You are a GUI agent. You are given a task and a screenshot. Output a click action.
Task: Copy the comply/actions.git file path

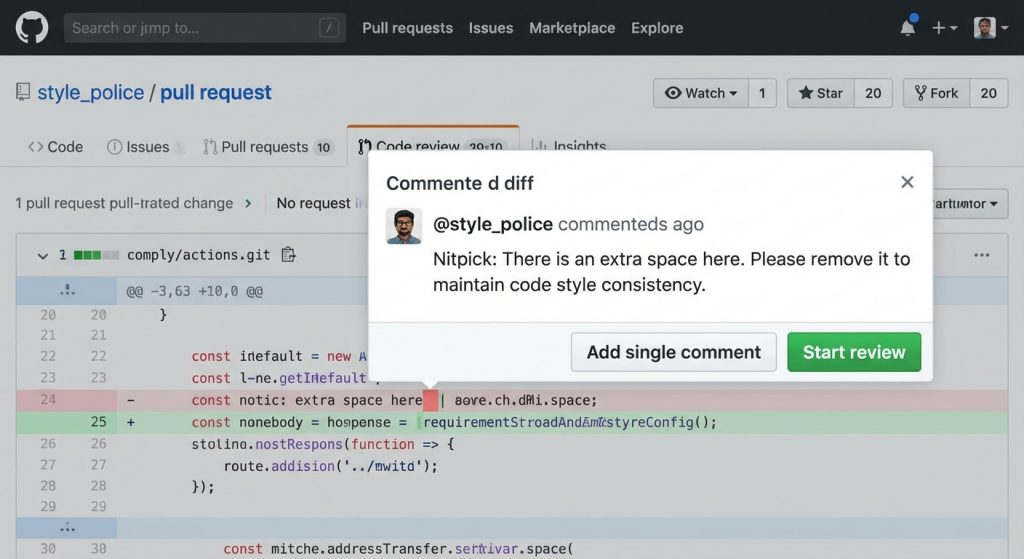pos(289,255)
